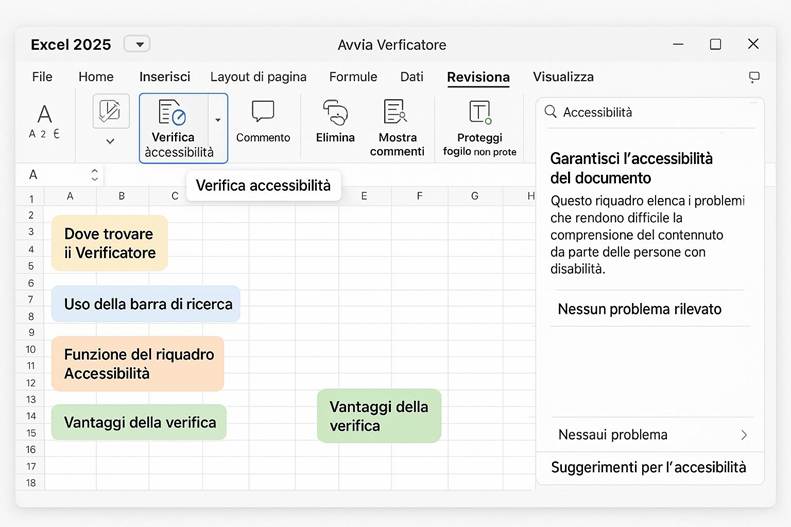The height and width of the screenshot is (527, 791).
Task: Expand the Nessaui problema row chevron
Action: click(x=743, y=435)
